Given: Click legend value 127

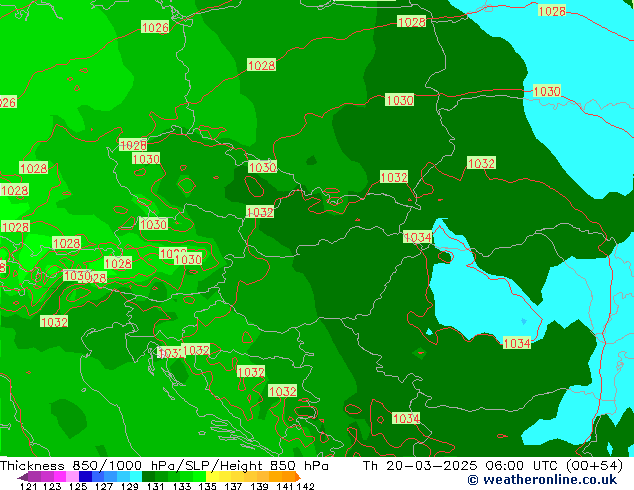Looking at the screenshot, I should pyautogui.click(x=104, y=486).
